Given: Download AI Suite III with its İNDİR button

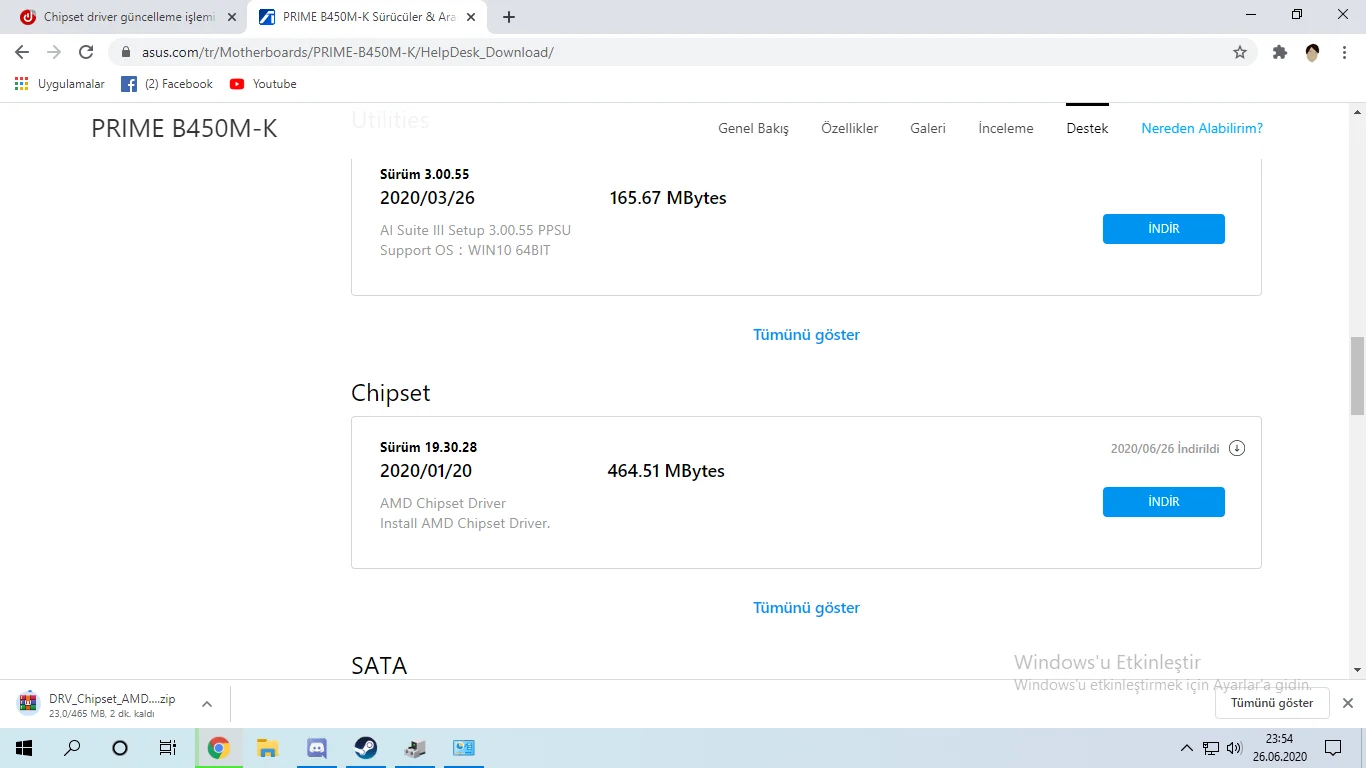Looking at the screenshot, I should (x=1164, y=229).
